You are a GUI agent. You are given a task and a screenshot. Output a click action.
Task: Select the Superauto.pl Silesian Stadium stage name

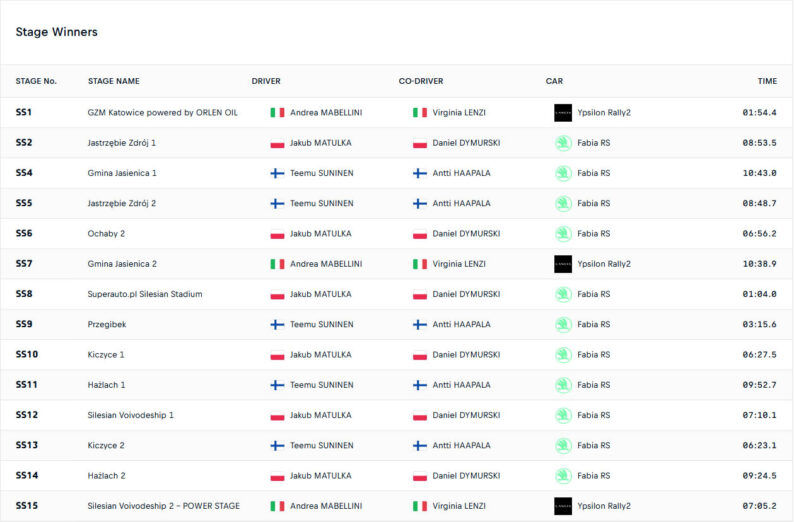(145, 294)
